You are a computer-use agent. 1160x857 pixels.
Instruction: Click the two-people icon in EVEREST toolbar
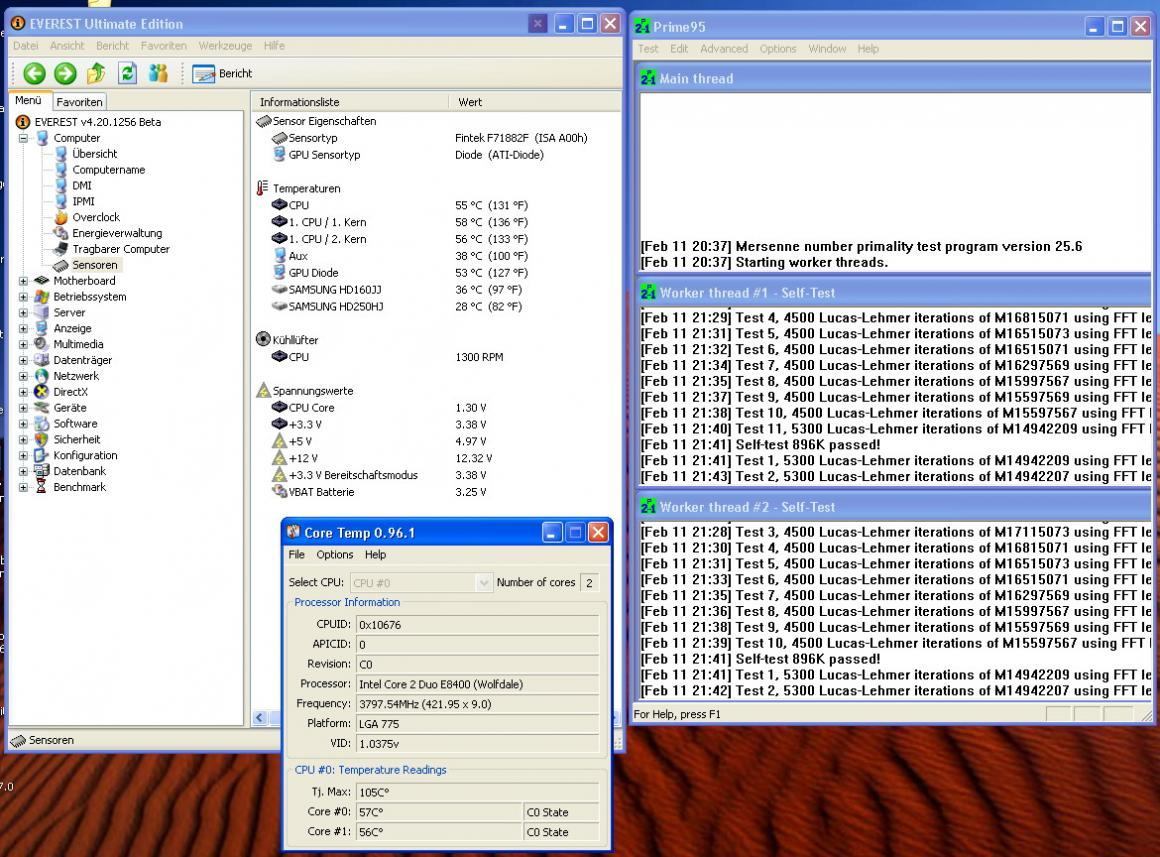(x=158, y=73)
